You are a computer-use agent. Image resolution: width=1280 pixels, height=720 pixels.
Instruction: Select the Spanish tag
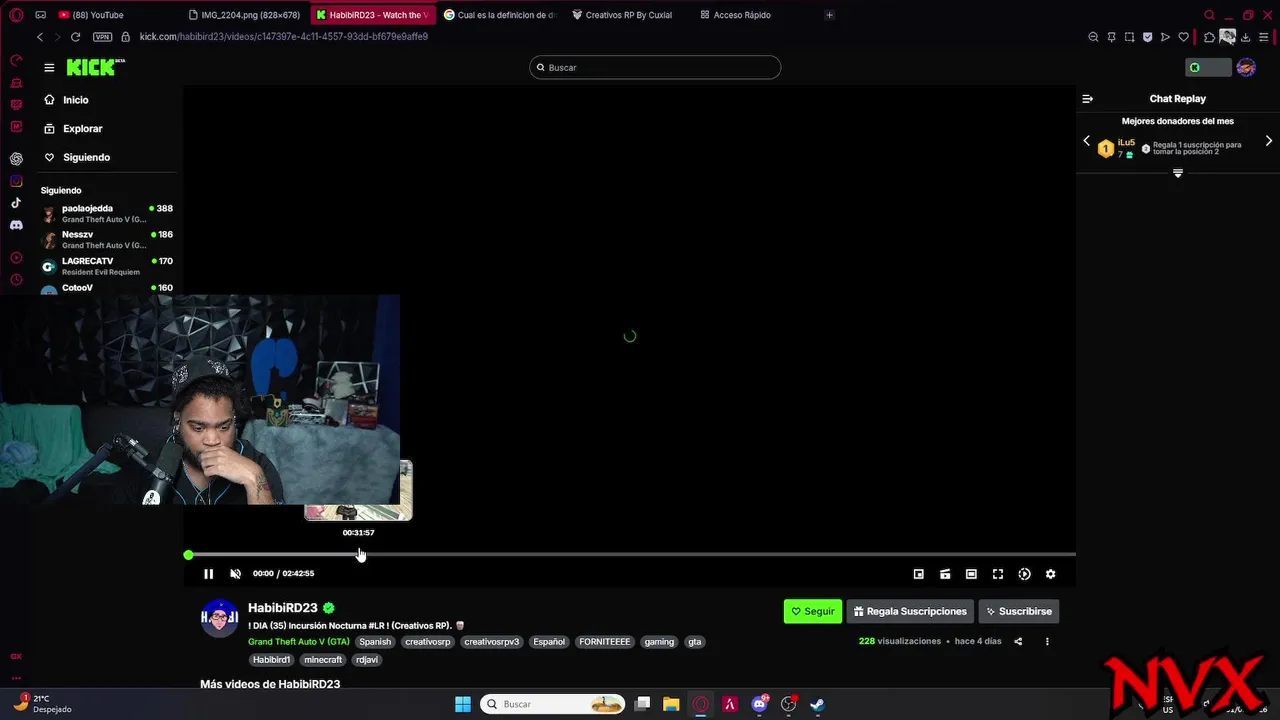[375, 642]
